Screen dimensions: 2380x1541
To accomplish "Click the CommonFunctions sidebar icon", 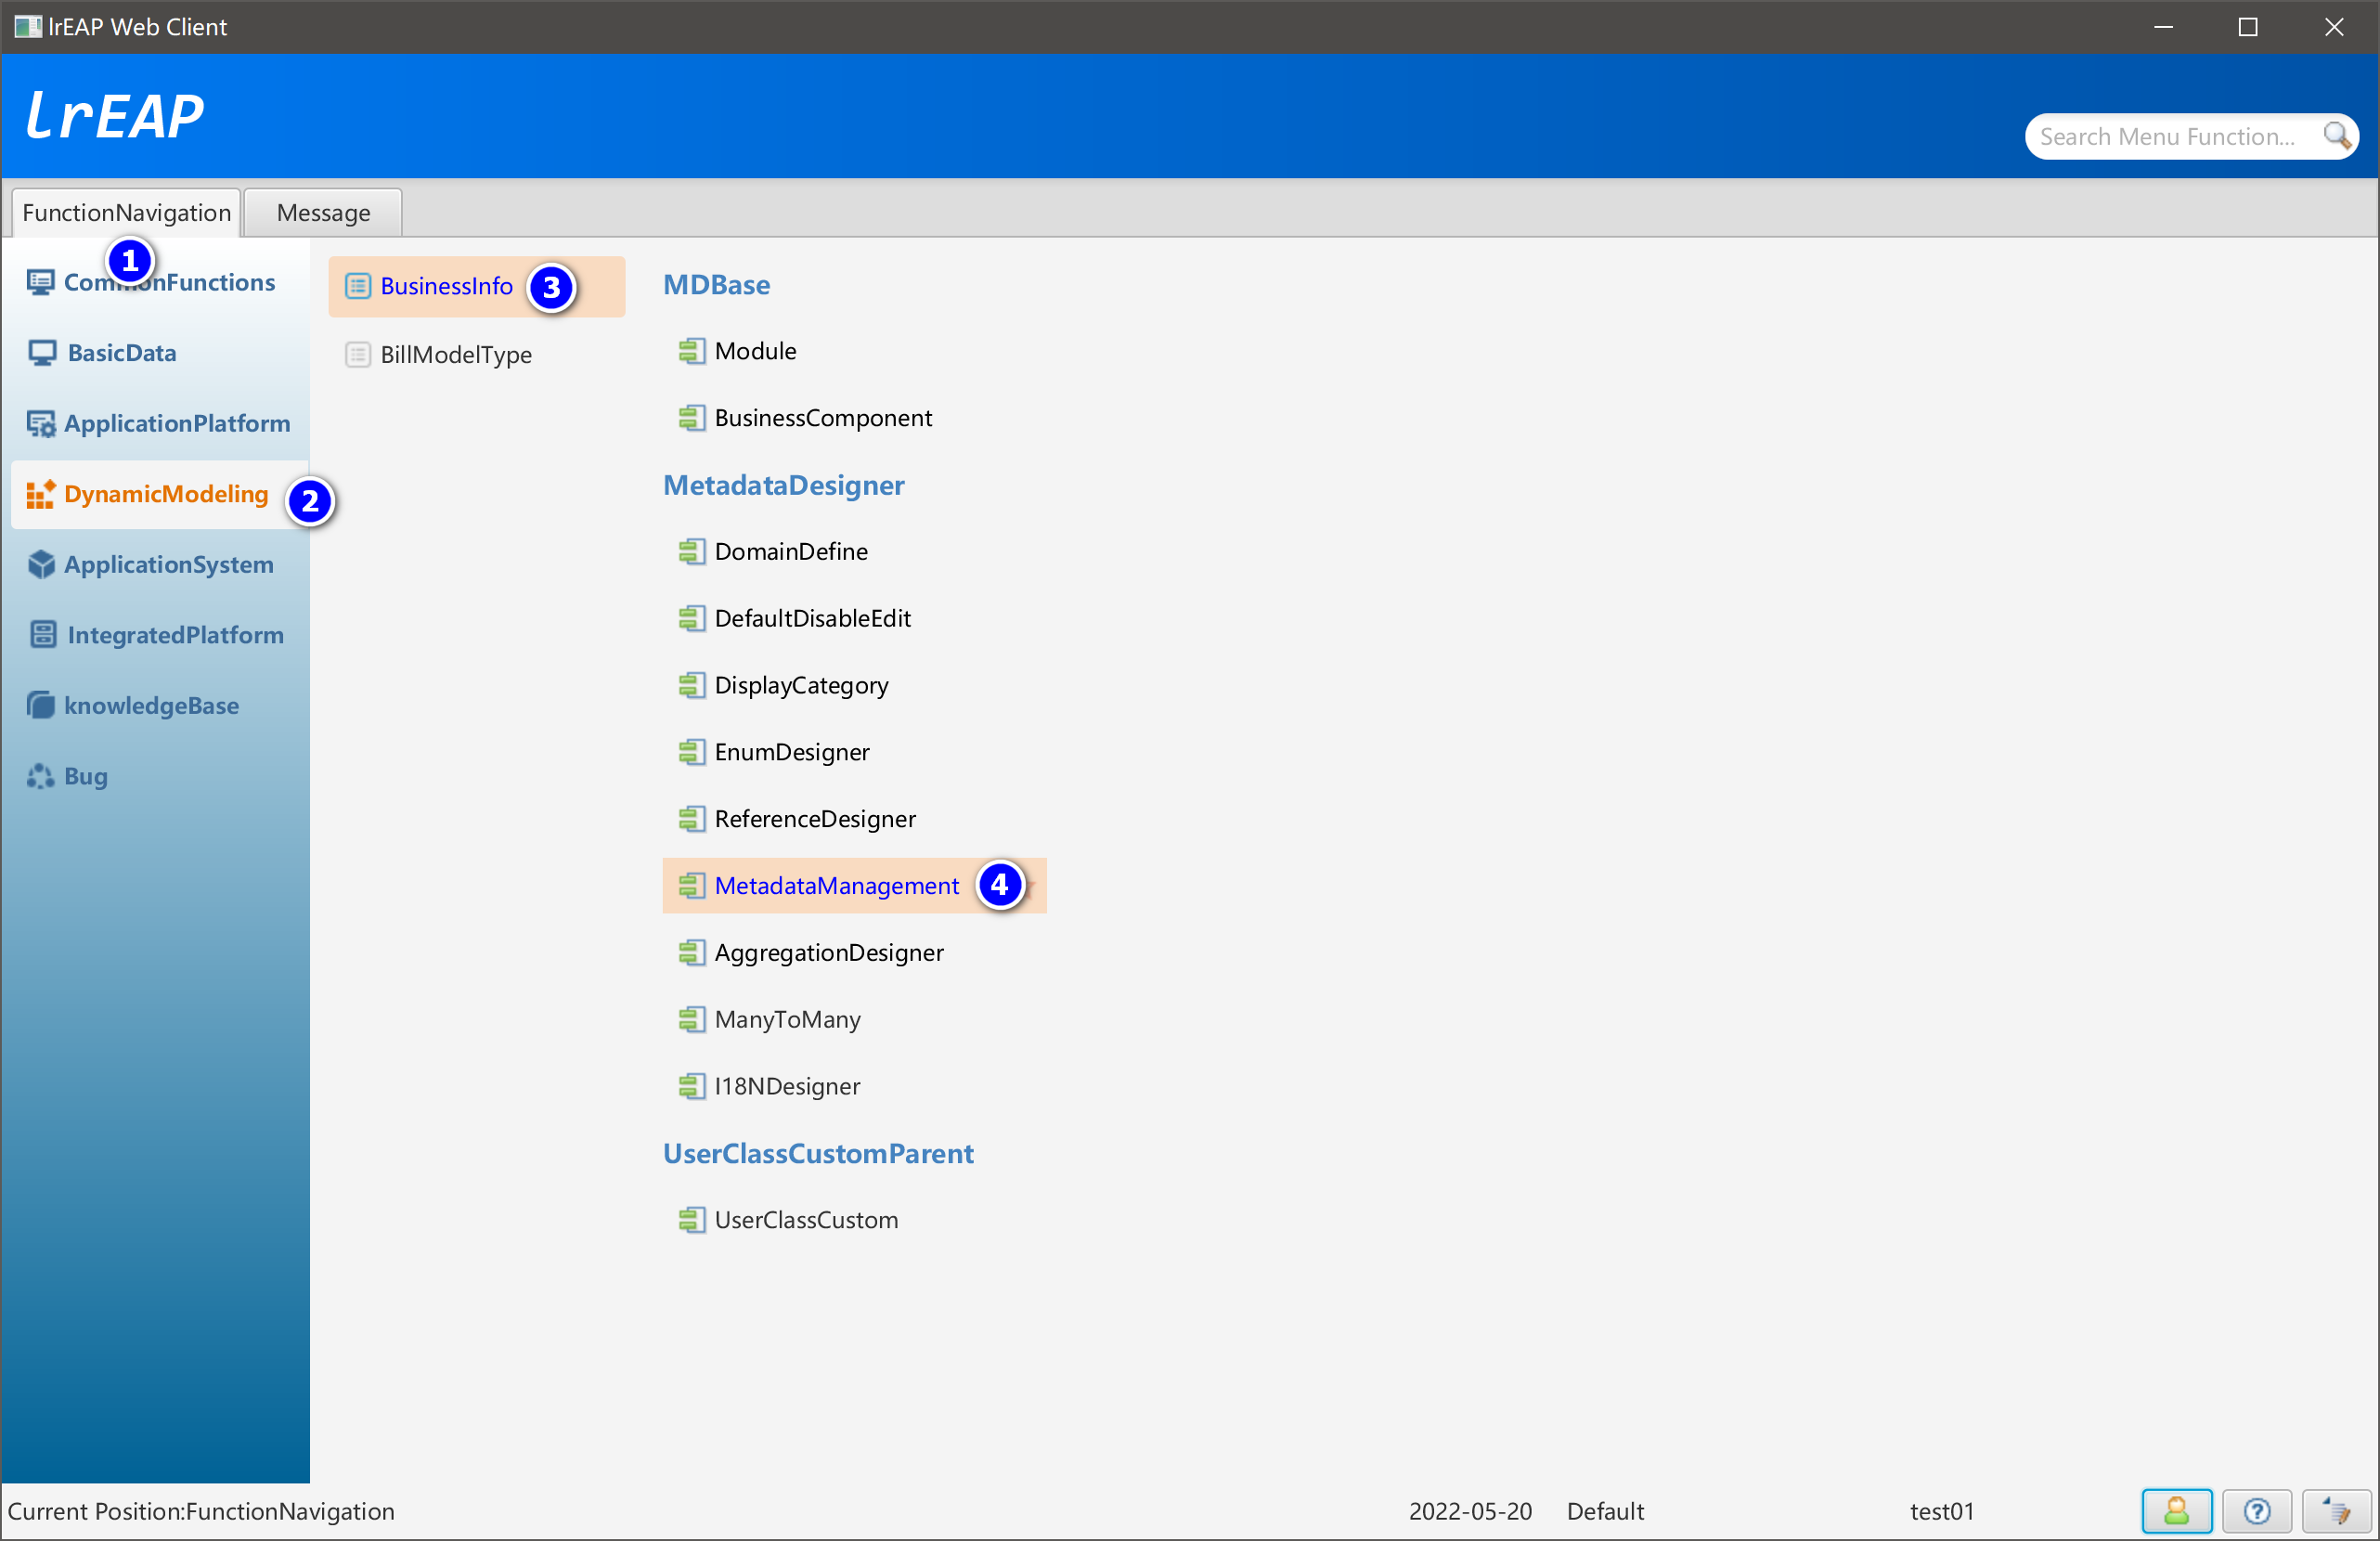I will pos(41,283).
